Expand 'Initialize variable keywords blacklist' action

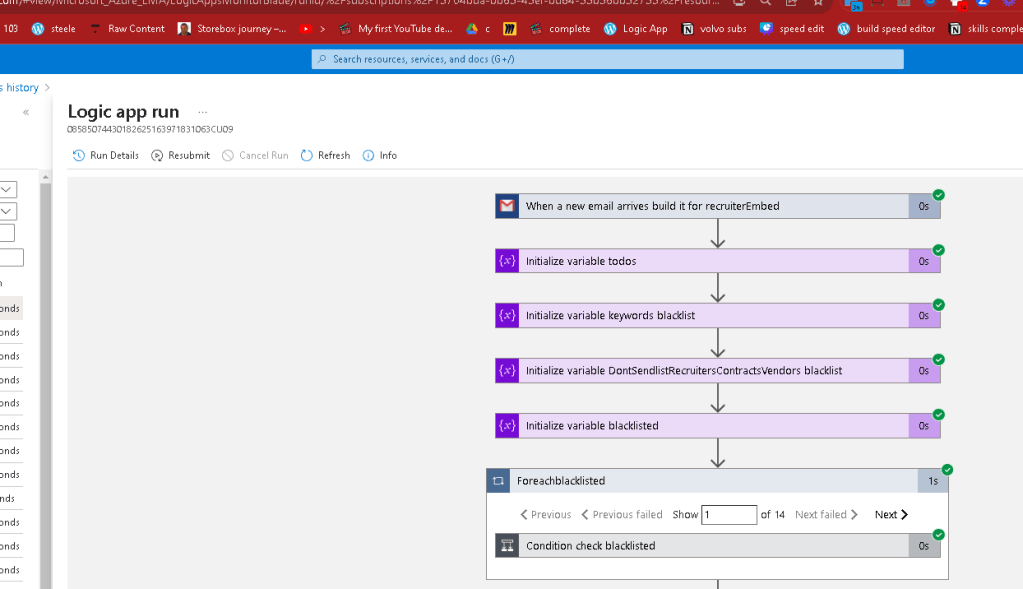pyautogui.click(x=718, y=316)
